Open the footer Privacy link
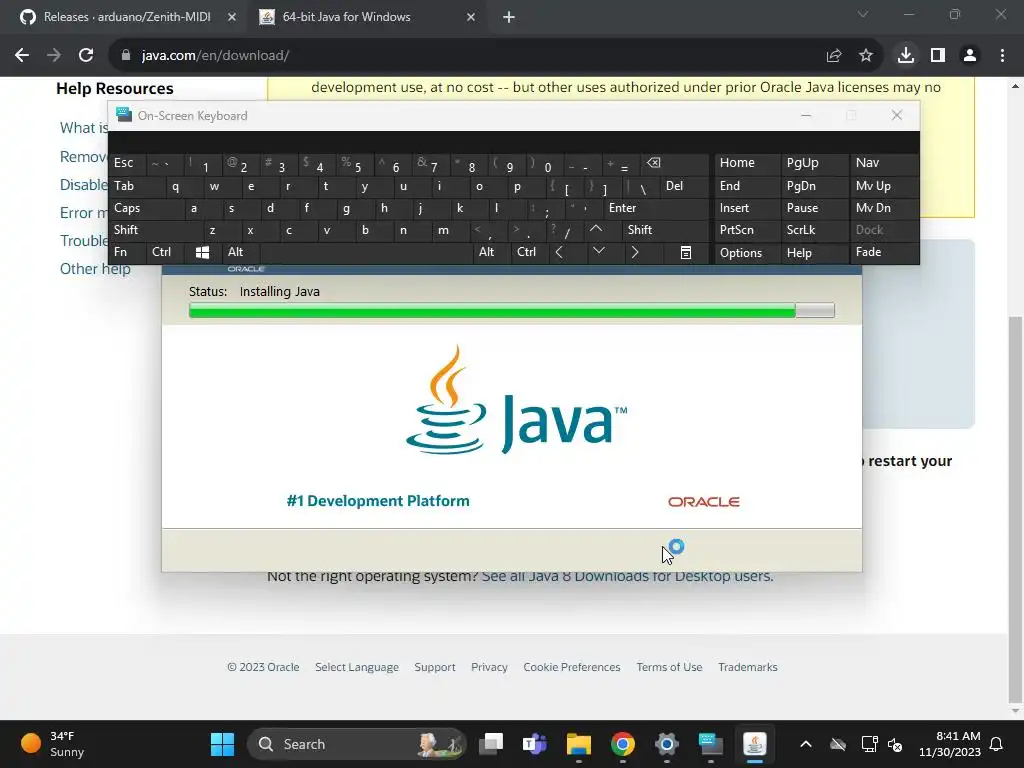 489,667
